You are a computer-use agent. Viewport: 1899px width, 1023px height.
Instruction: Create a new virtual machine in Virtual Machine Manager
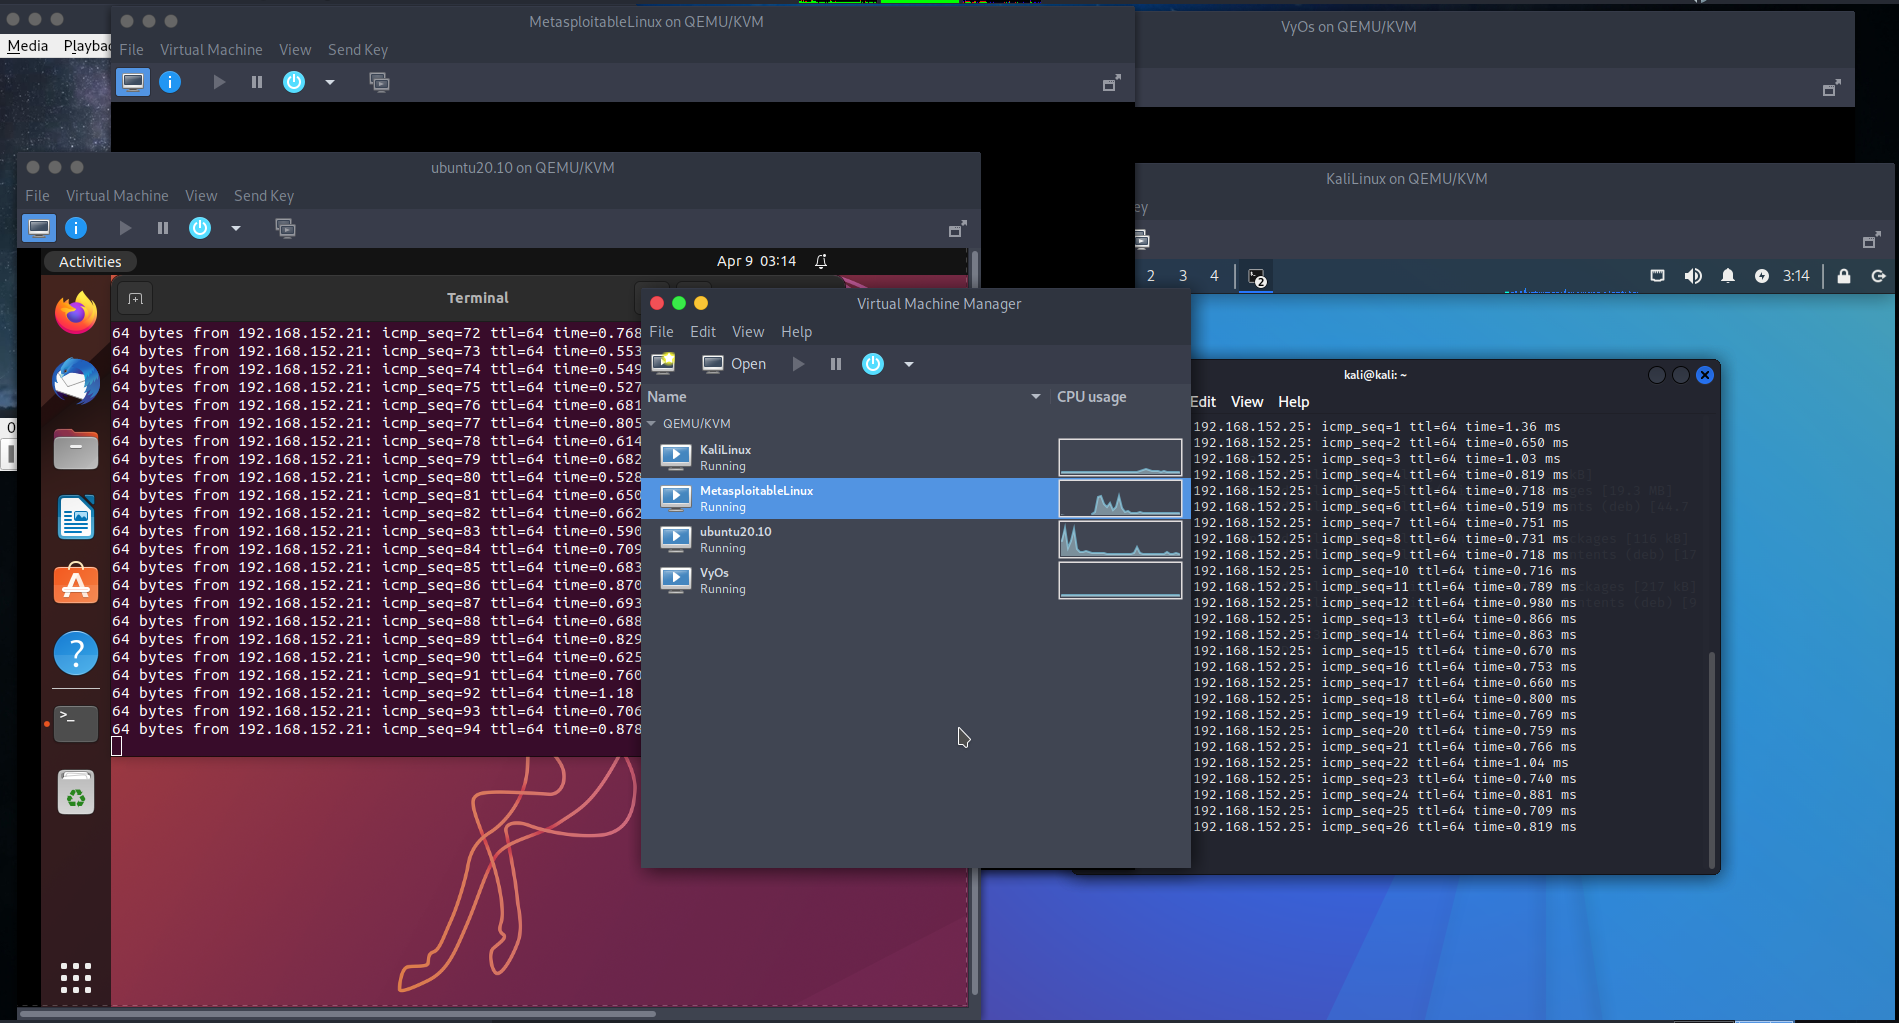coord(663,363)
